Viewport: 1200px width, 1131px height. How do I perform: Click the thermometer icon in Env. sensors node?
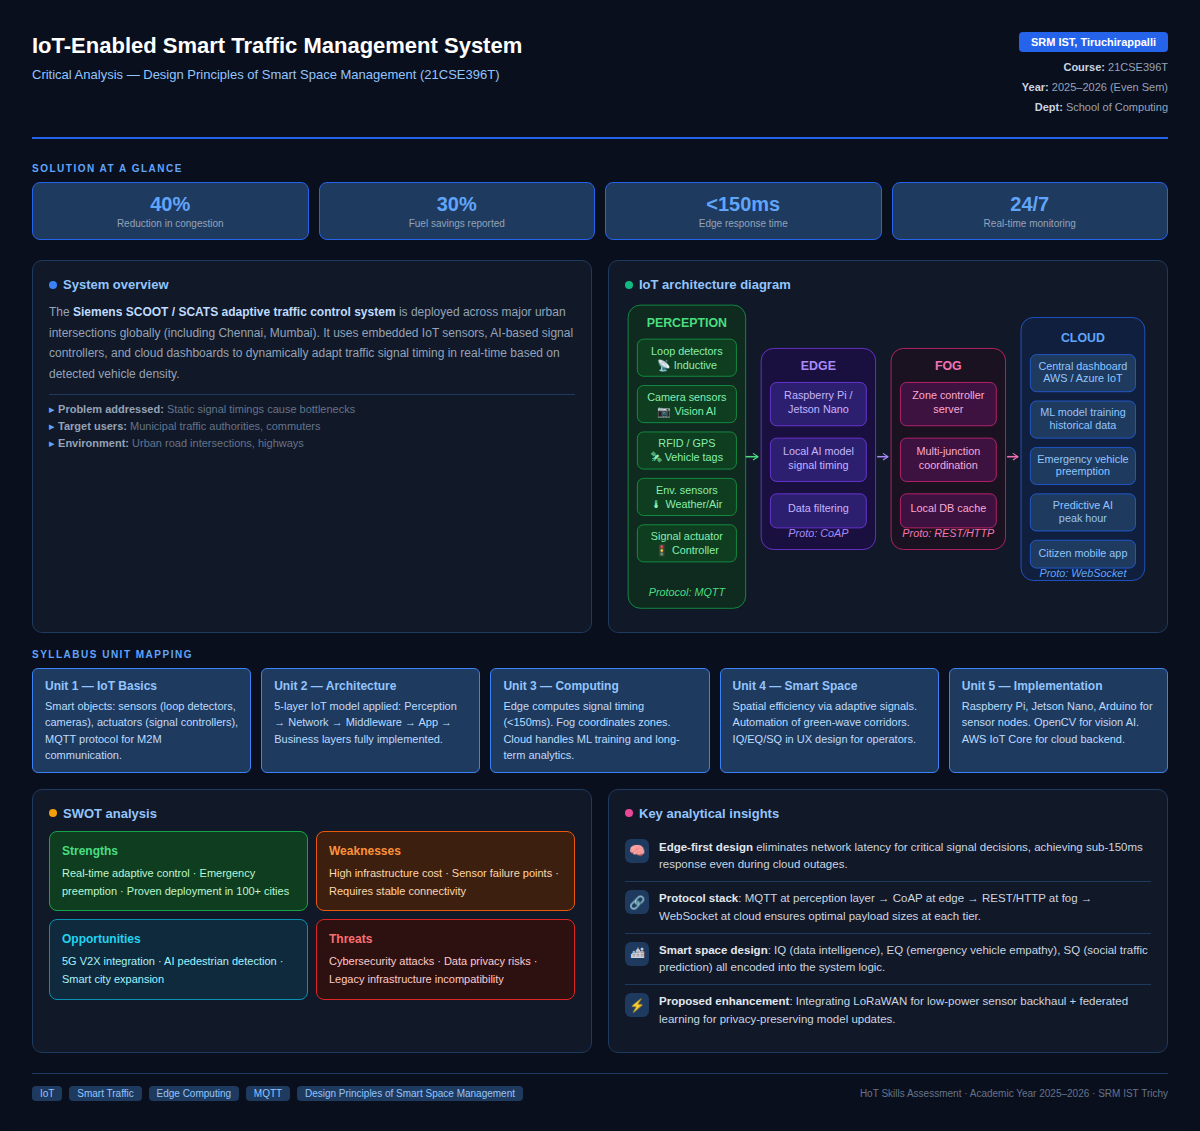click(x=656, y=504)
